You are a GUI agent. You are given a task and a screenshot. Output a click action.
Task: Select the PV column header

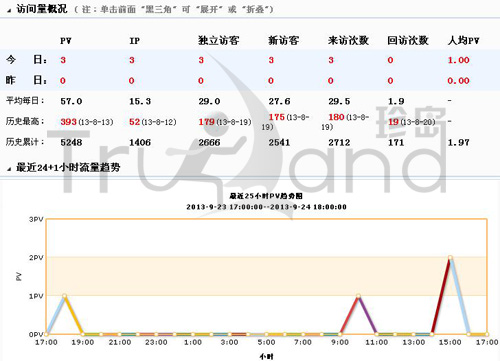(66, 41)
